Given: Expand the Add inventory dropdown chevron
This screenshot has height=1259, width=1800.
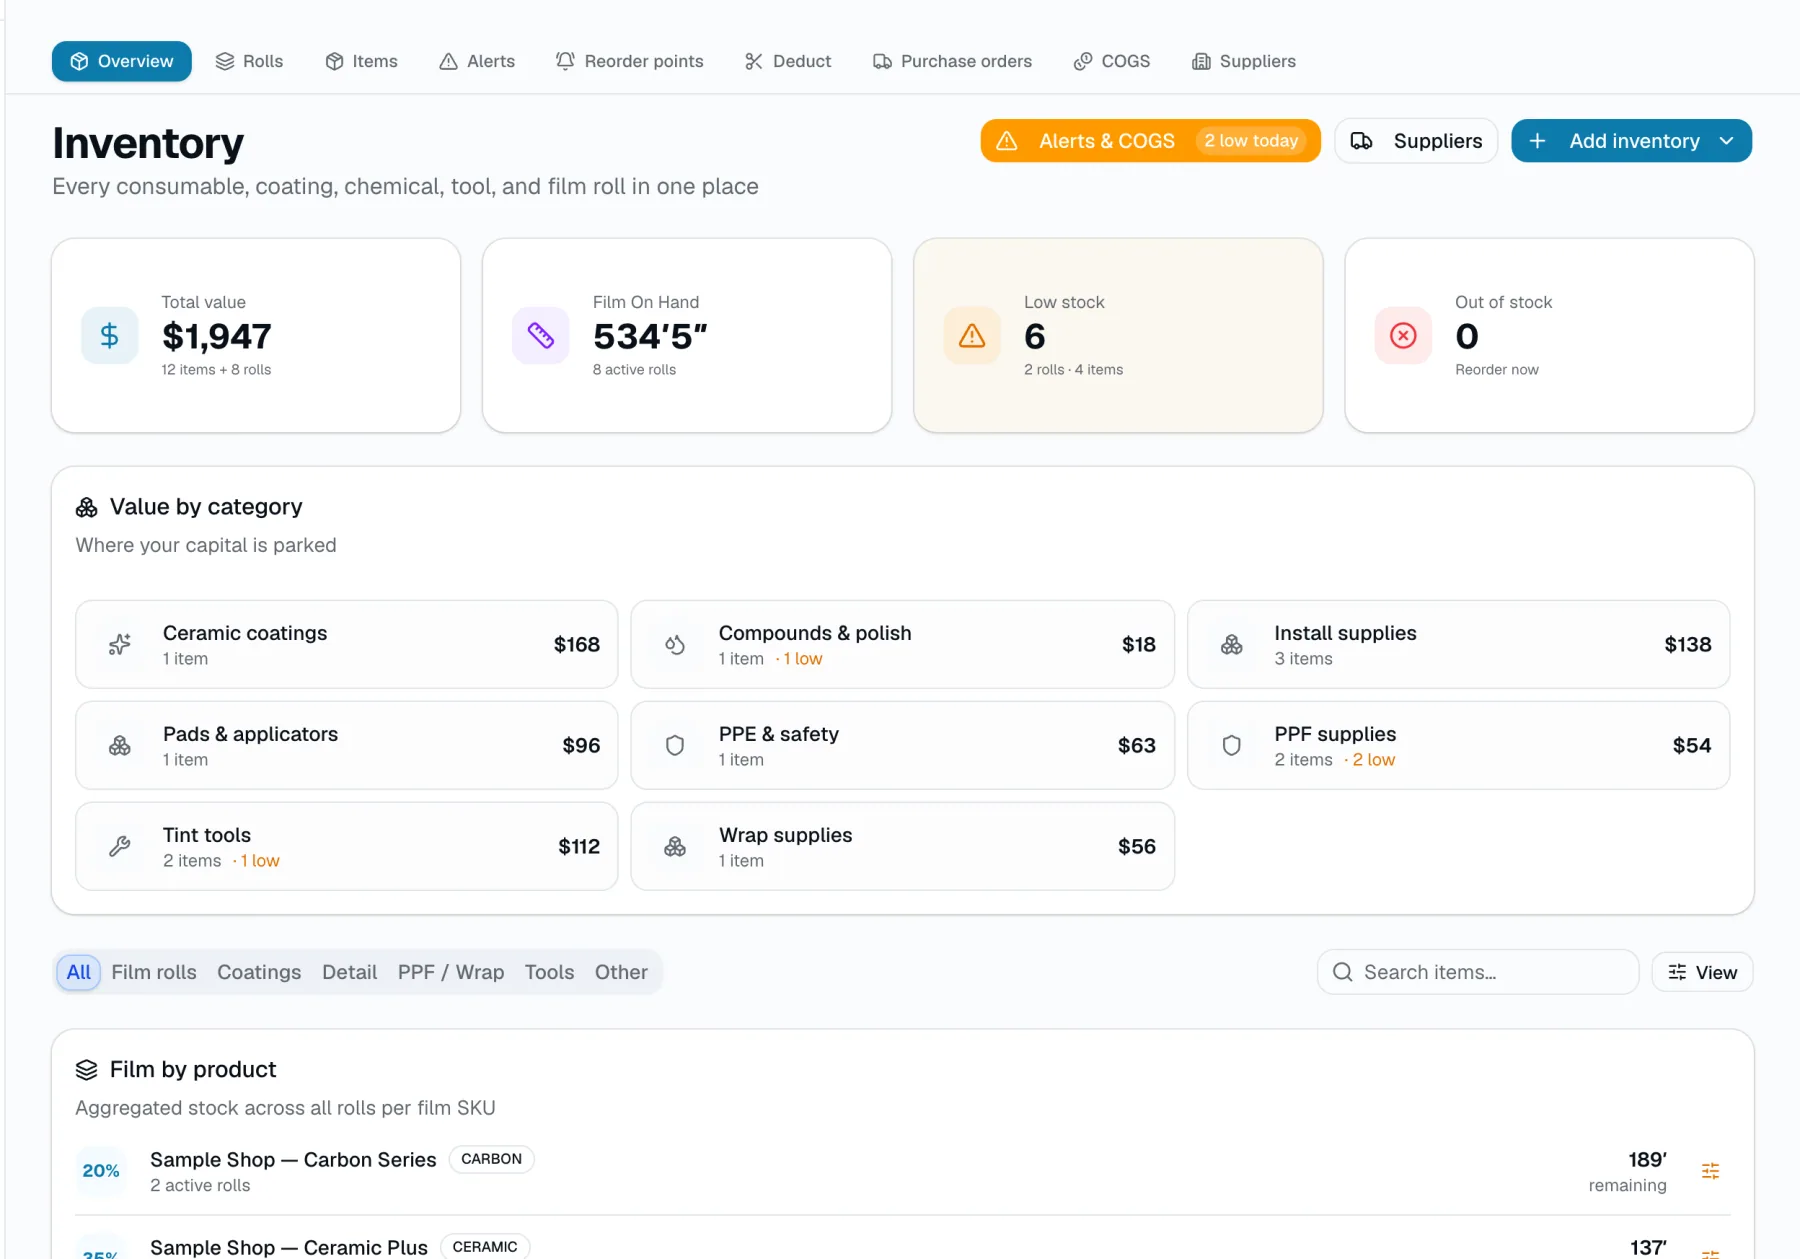Looking at the screenshot, I should click(x=1726, y=141).
